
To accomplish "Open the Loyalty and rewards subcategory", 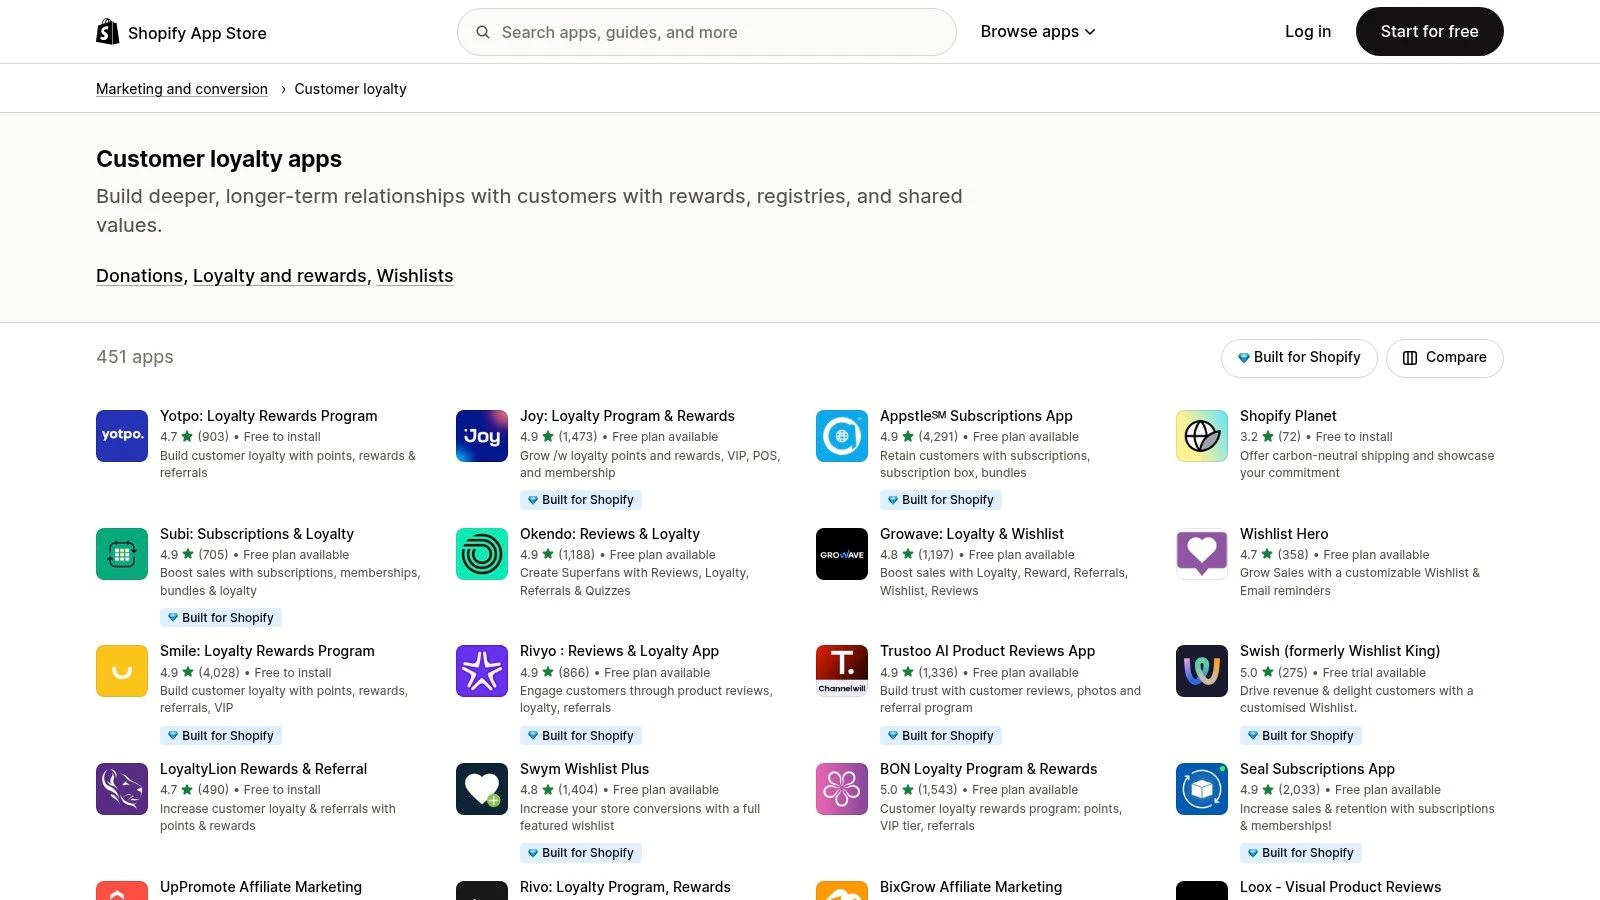I will point(279,276).
